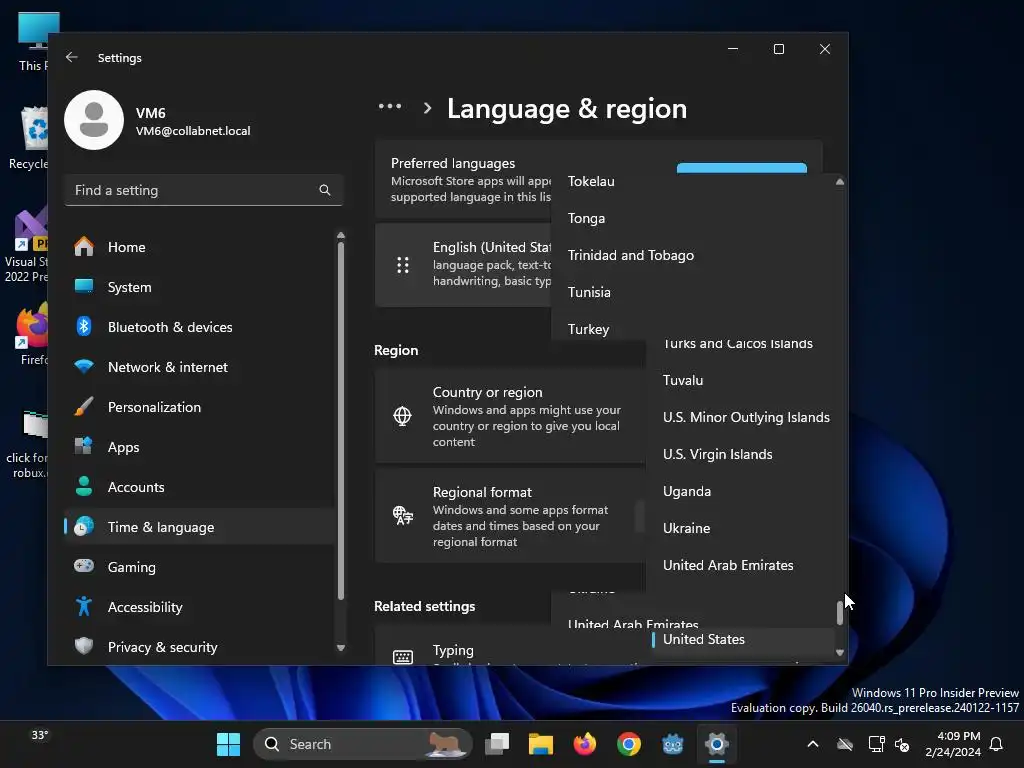Open File Explorer from the taskbar
1024x768 pixels.
(x=541, y=744)
